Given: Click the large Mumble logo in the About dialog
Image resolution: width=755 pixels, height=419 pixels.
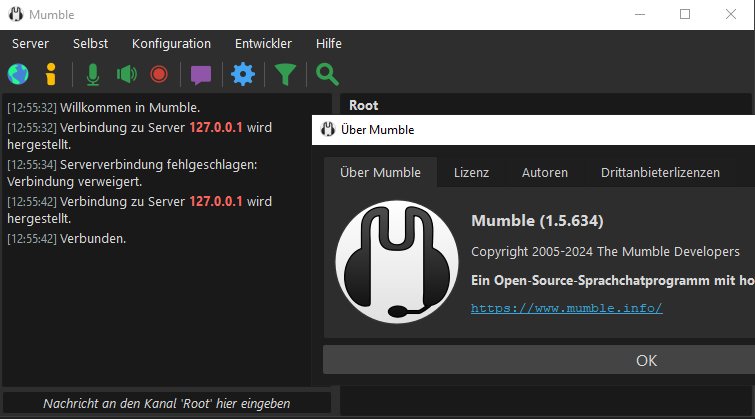Looking at the screenshot, I should (397, 262).
